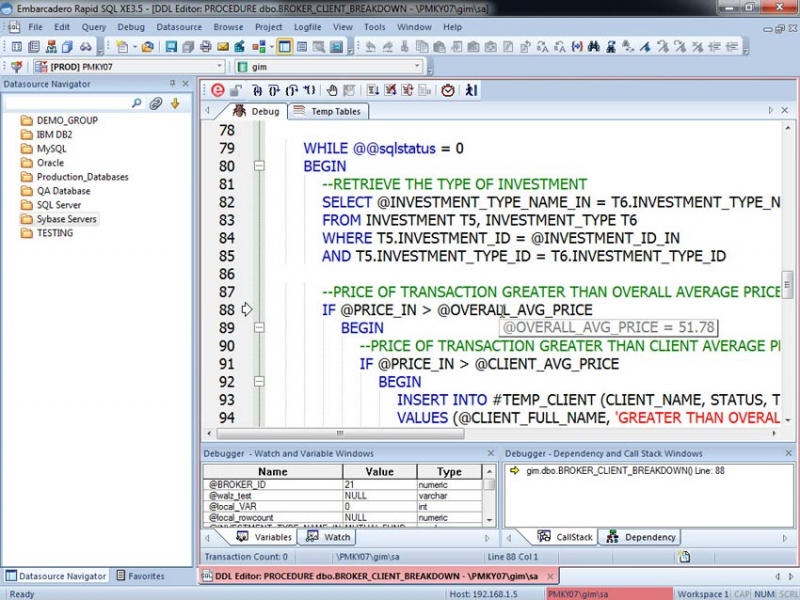
Task: Restart the debugger with the run icon
Action: click(471, 90)
